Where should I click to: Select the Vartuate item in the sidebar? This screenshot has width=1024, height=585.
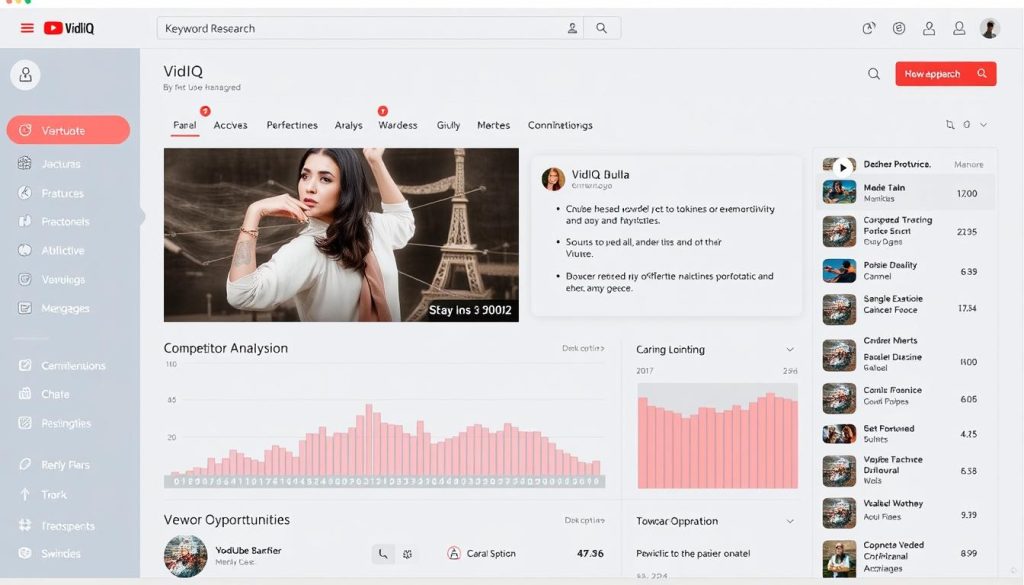coord(68,130)
